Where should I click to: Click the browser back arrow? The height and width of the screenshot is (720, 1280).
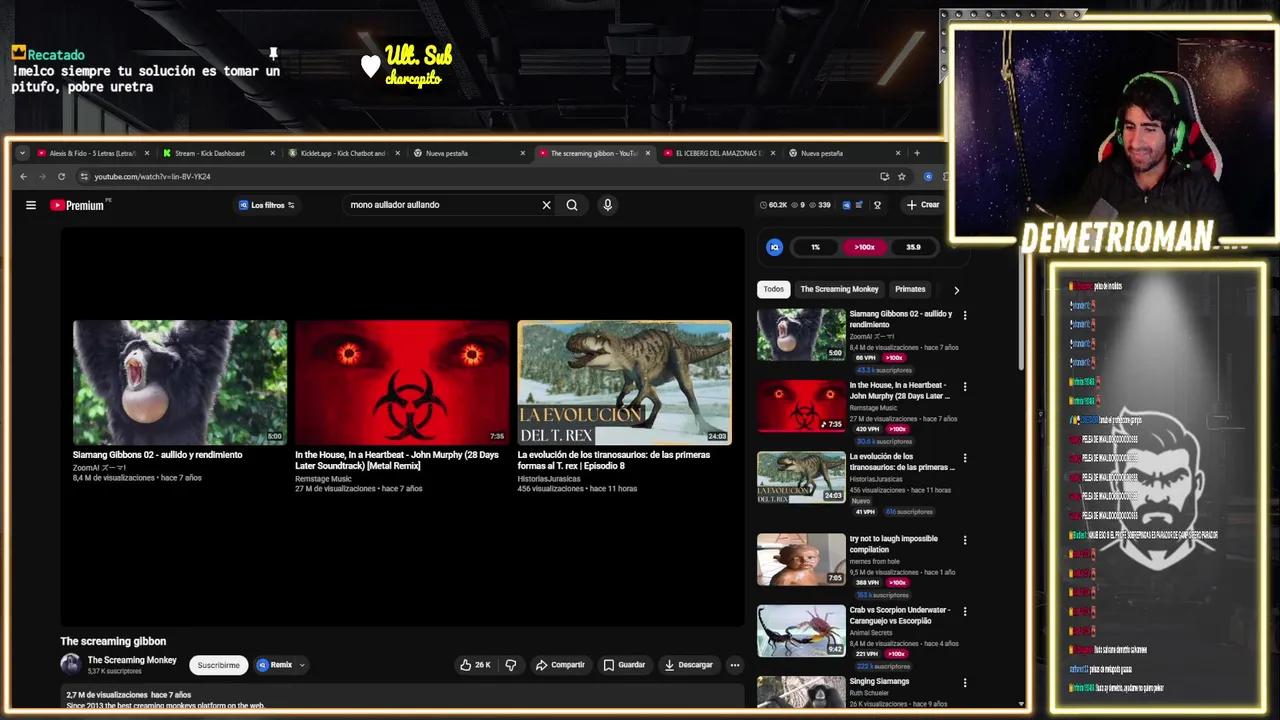click(x=24, y=177)
